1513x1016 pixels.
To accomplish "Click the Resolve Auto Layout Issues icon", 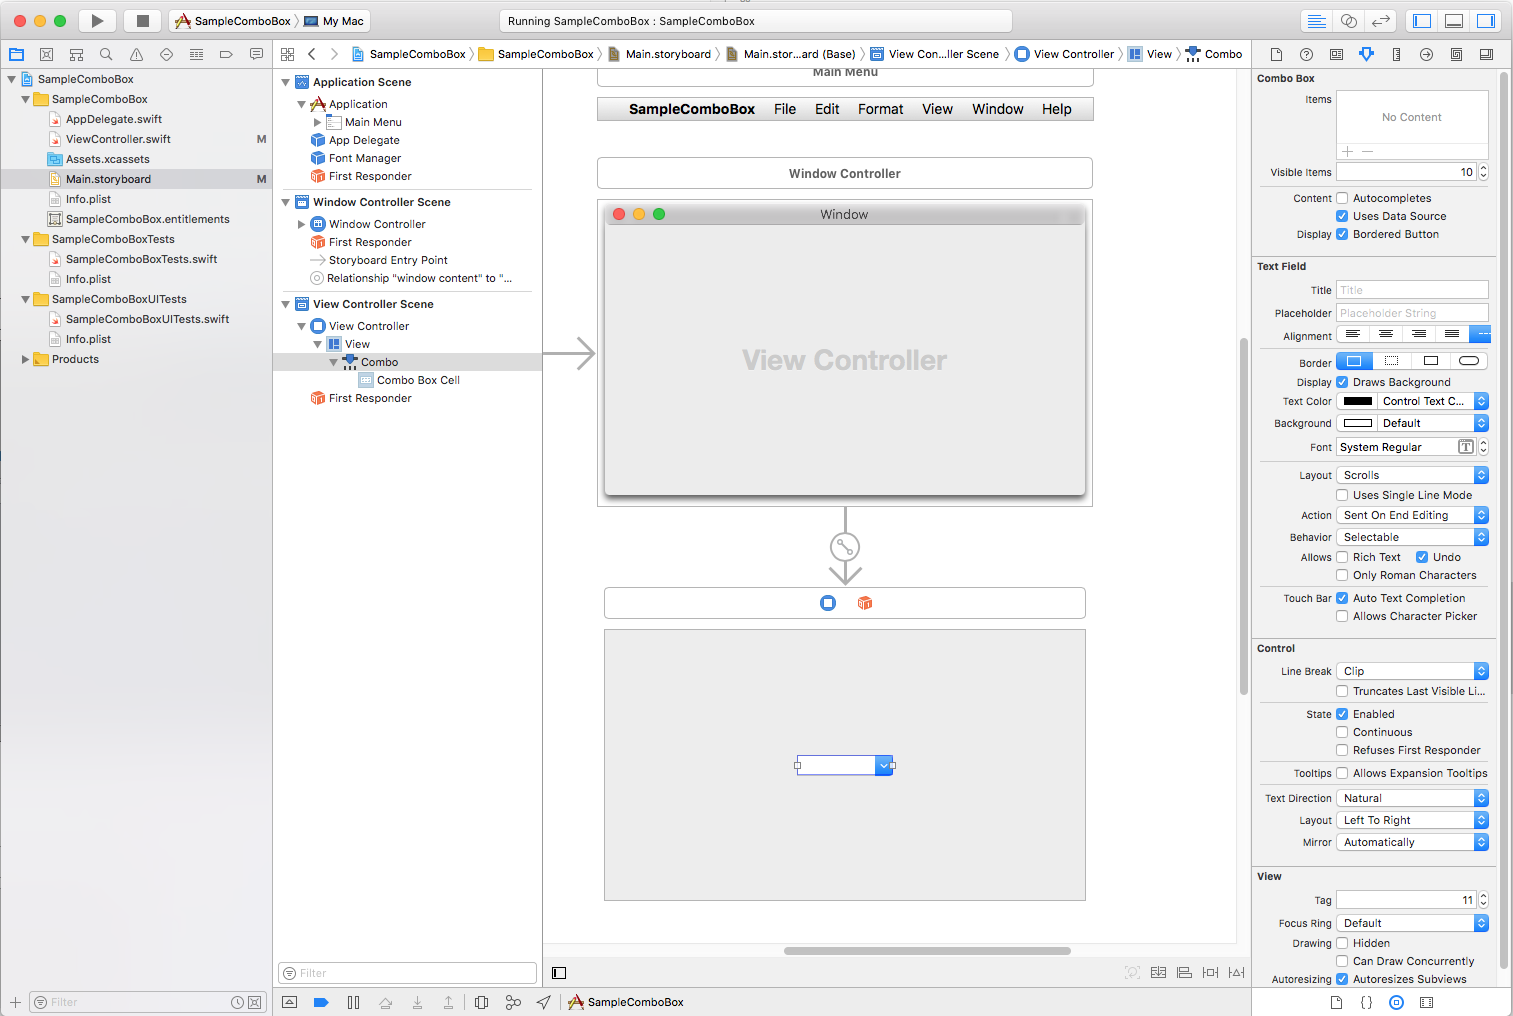I will tap(1237, 972).
